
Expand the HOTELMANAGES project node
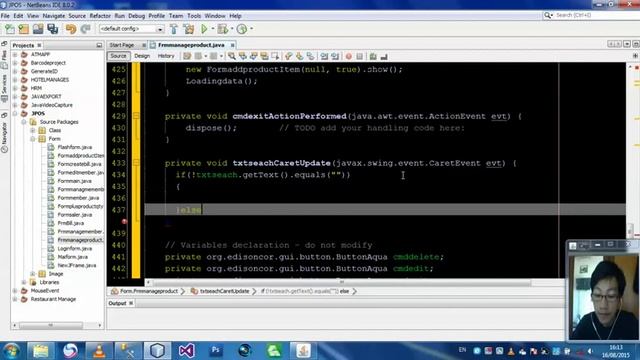[x=15, y=80]
